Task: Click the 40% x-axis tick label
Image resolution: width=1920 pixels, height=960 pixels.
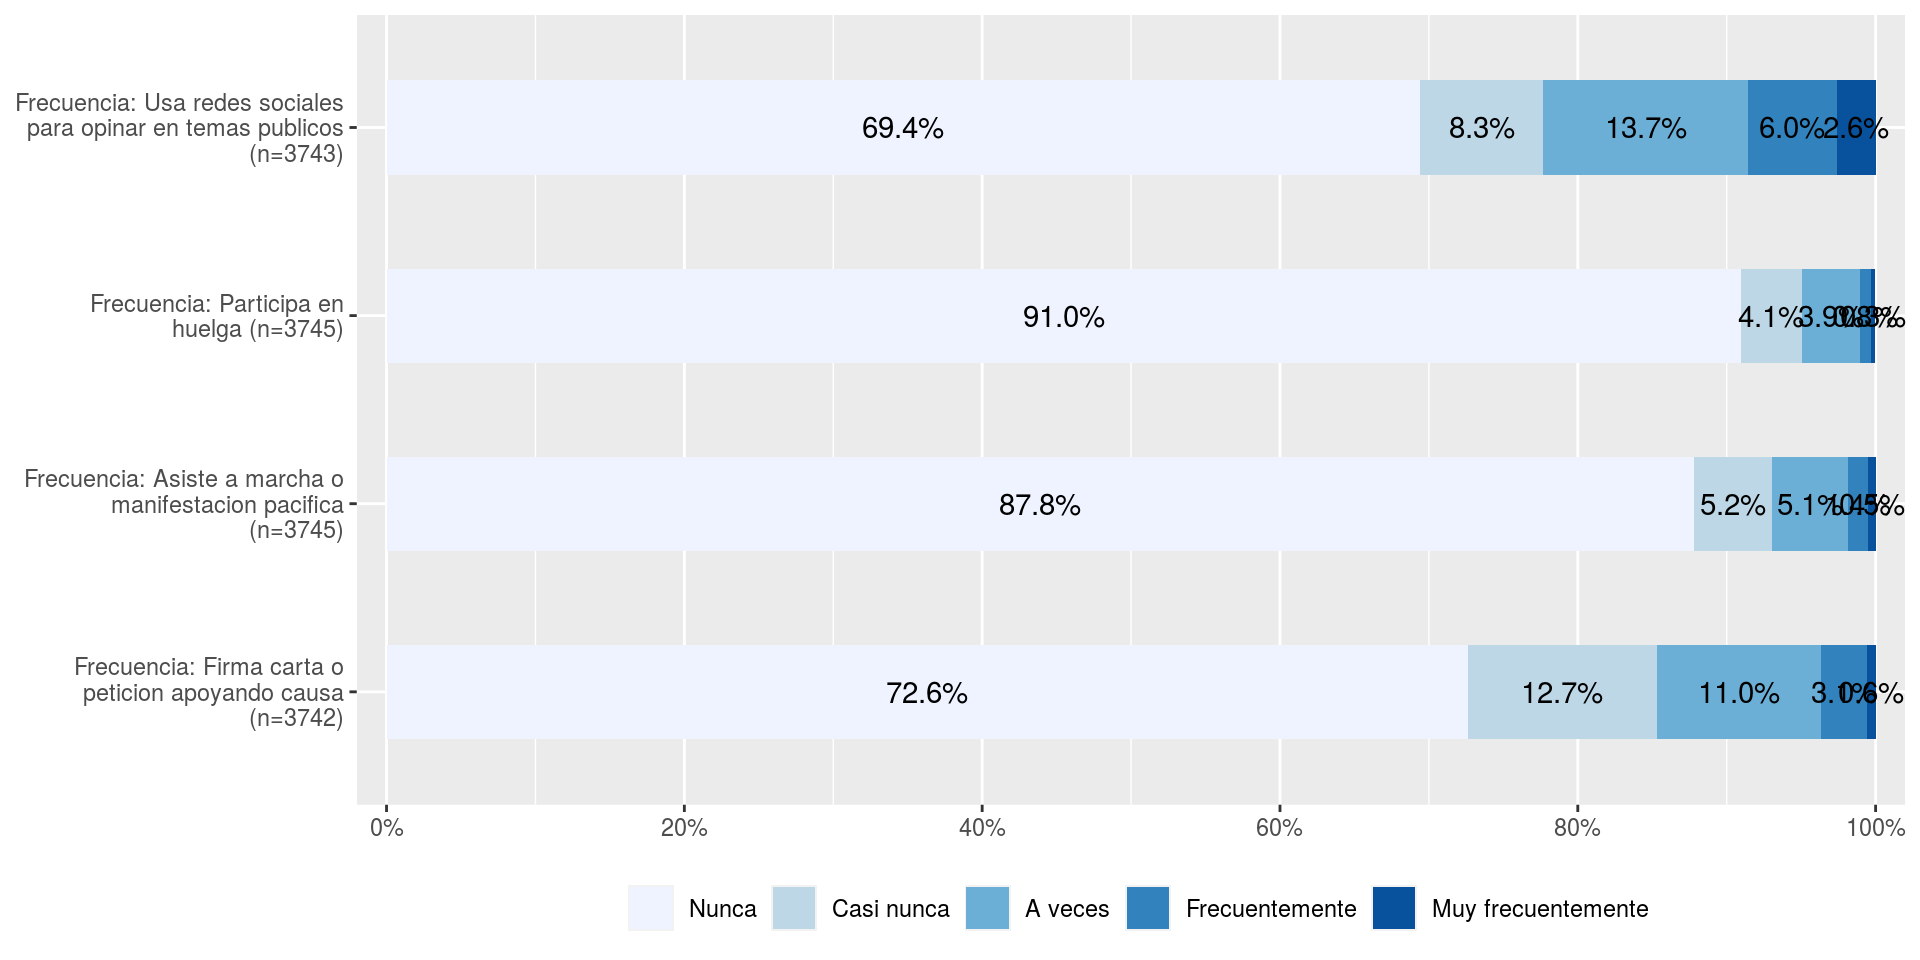Action: coord(982,828)
